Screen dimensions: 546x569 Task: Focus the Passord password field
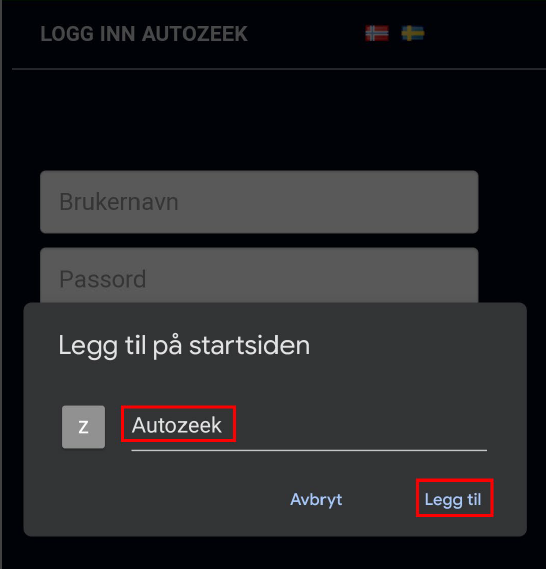259,275
